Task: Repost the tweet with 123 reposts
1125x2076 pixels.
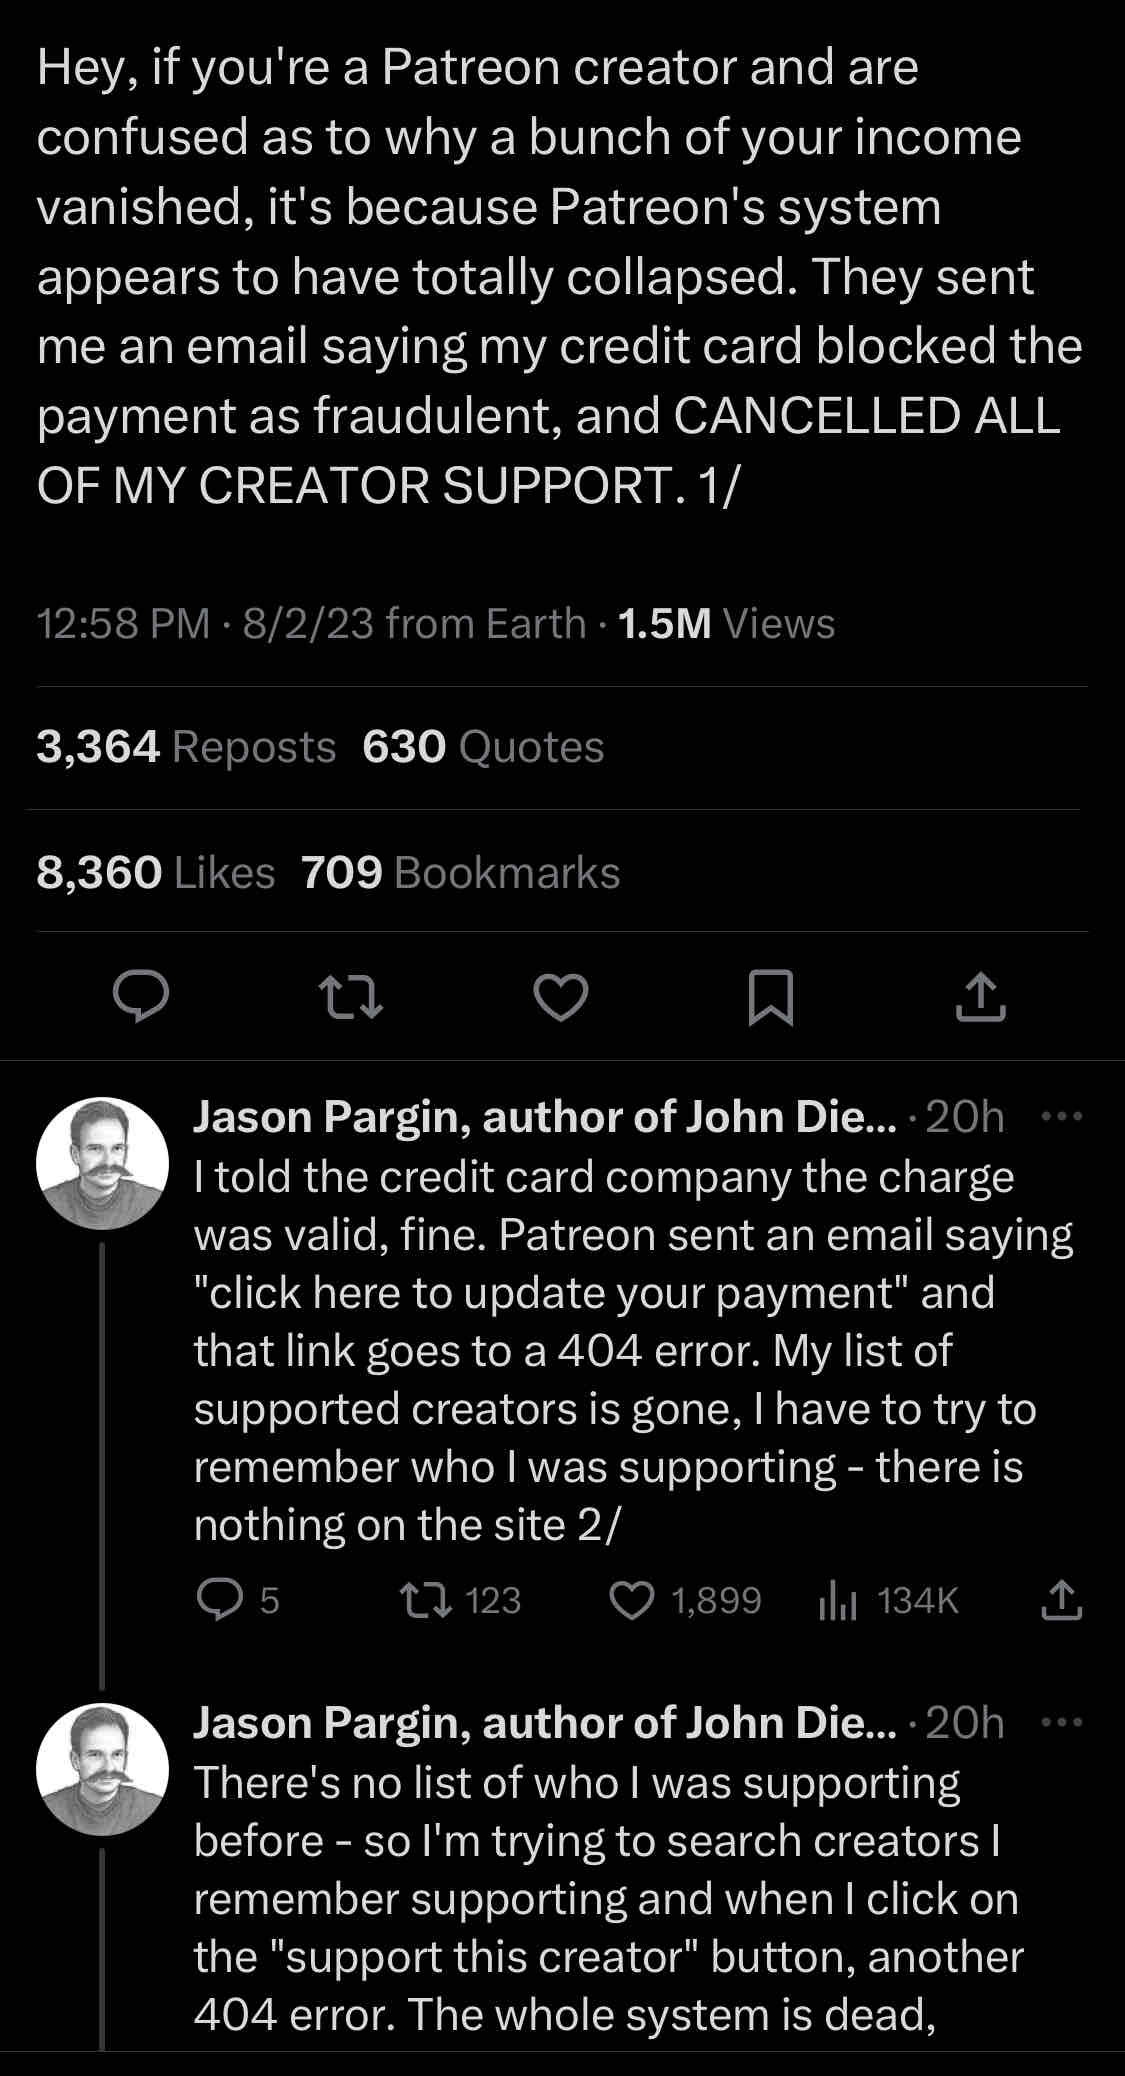Action: click(418, 1600)
